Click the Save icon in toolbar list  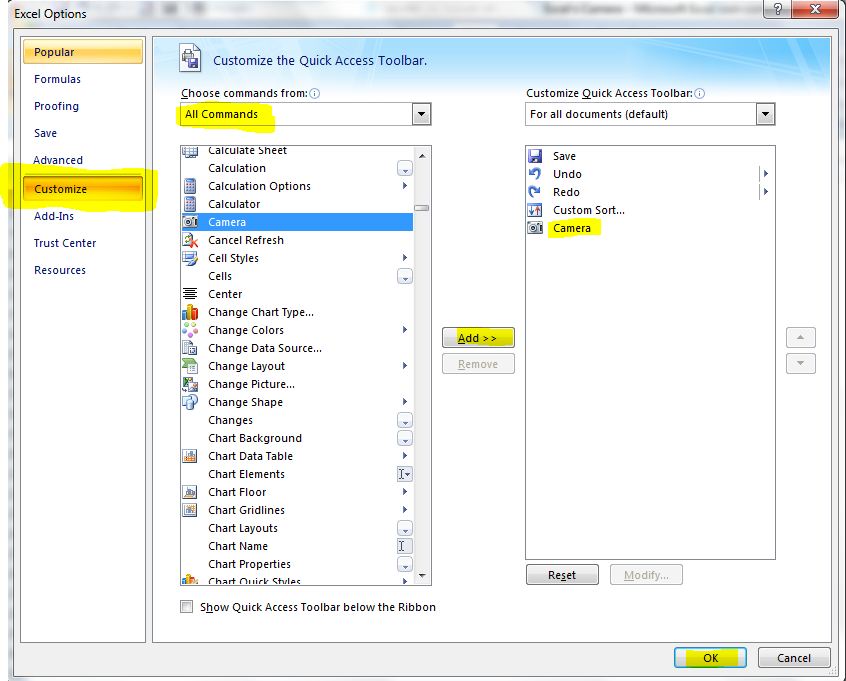tap(535, 156)
